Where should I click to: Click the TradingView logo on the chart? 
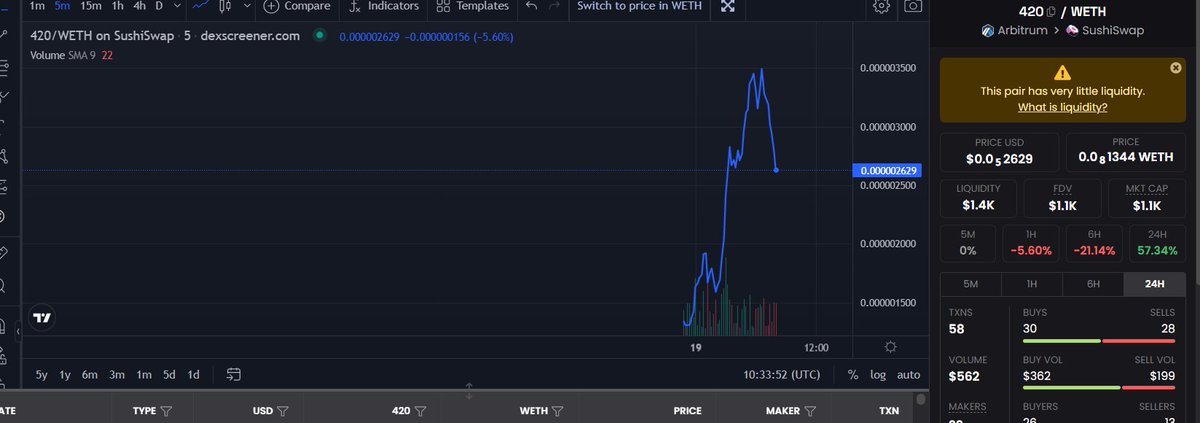pyautogui.click(x=42, y=318)
